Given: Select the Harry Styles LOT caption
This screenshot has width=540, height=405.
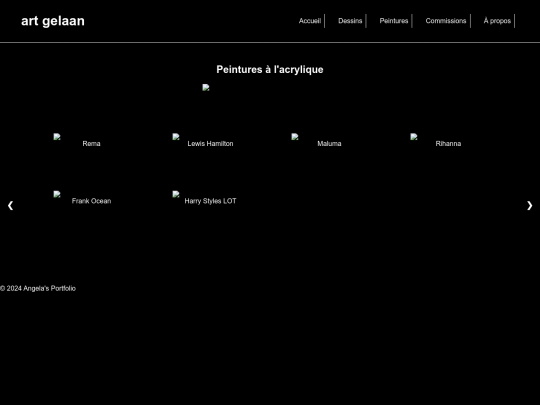Looking at the screenshot, I should [210, 201].
